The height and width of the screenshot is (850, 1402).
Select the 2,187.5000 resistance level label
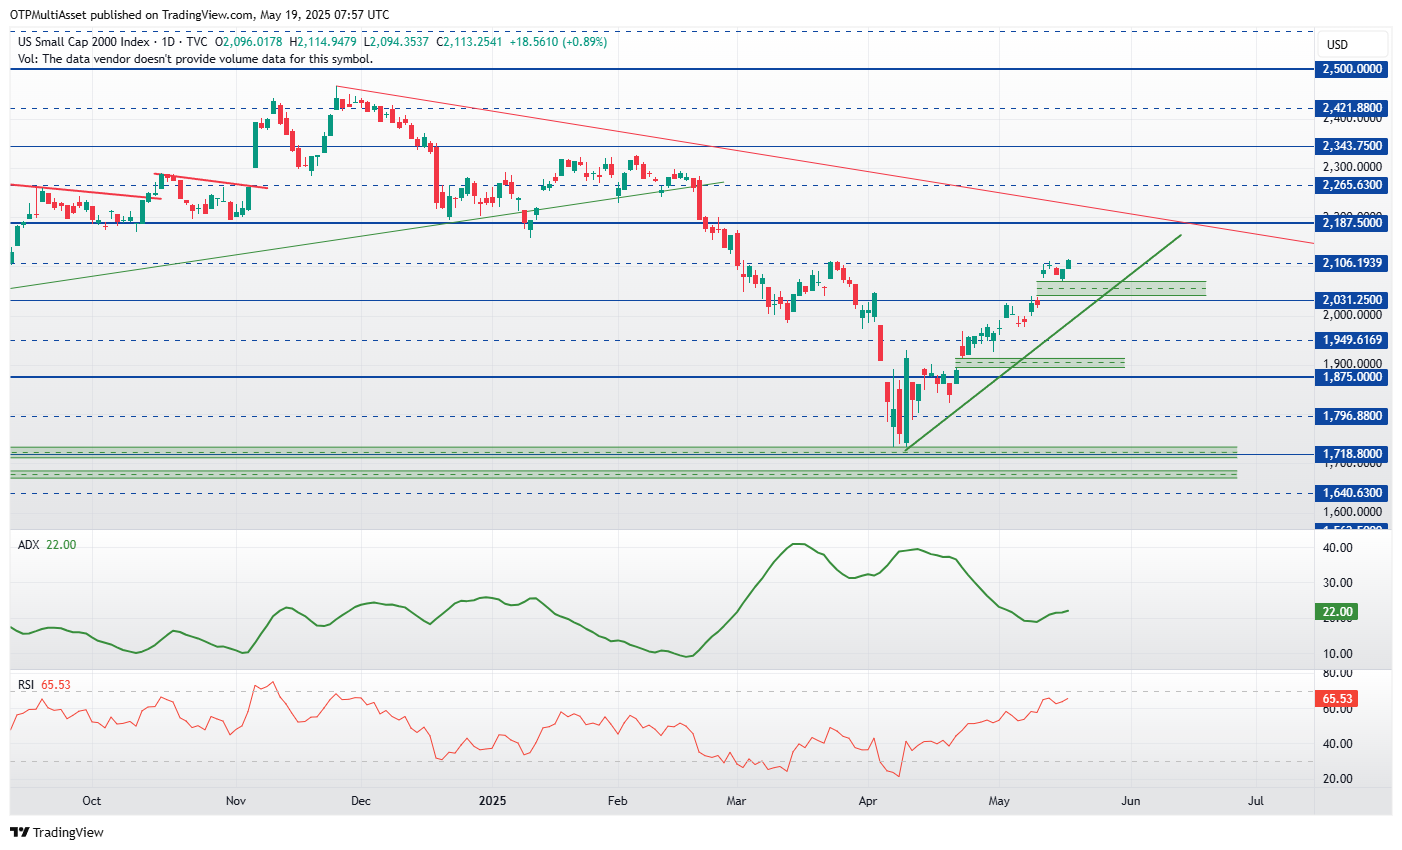(x=1352, y=223)
